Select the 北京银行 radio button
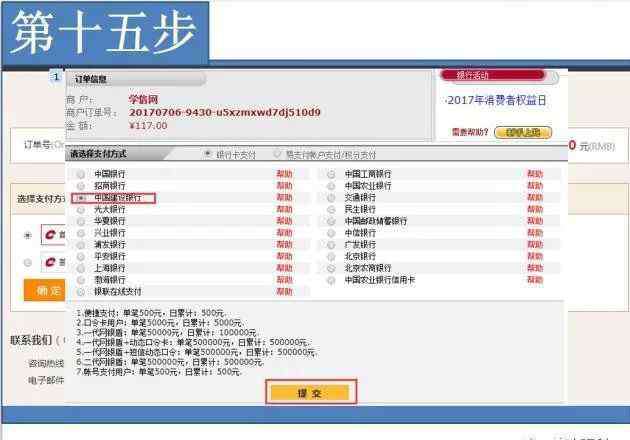This screenshot has height=440, width=630. [x=331, y=256]
